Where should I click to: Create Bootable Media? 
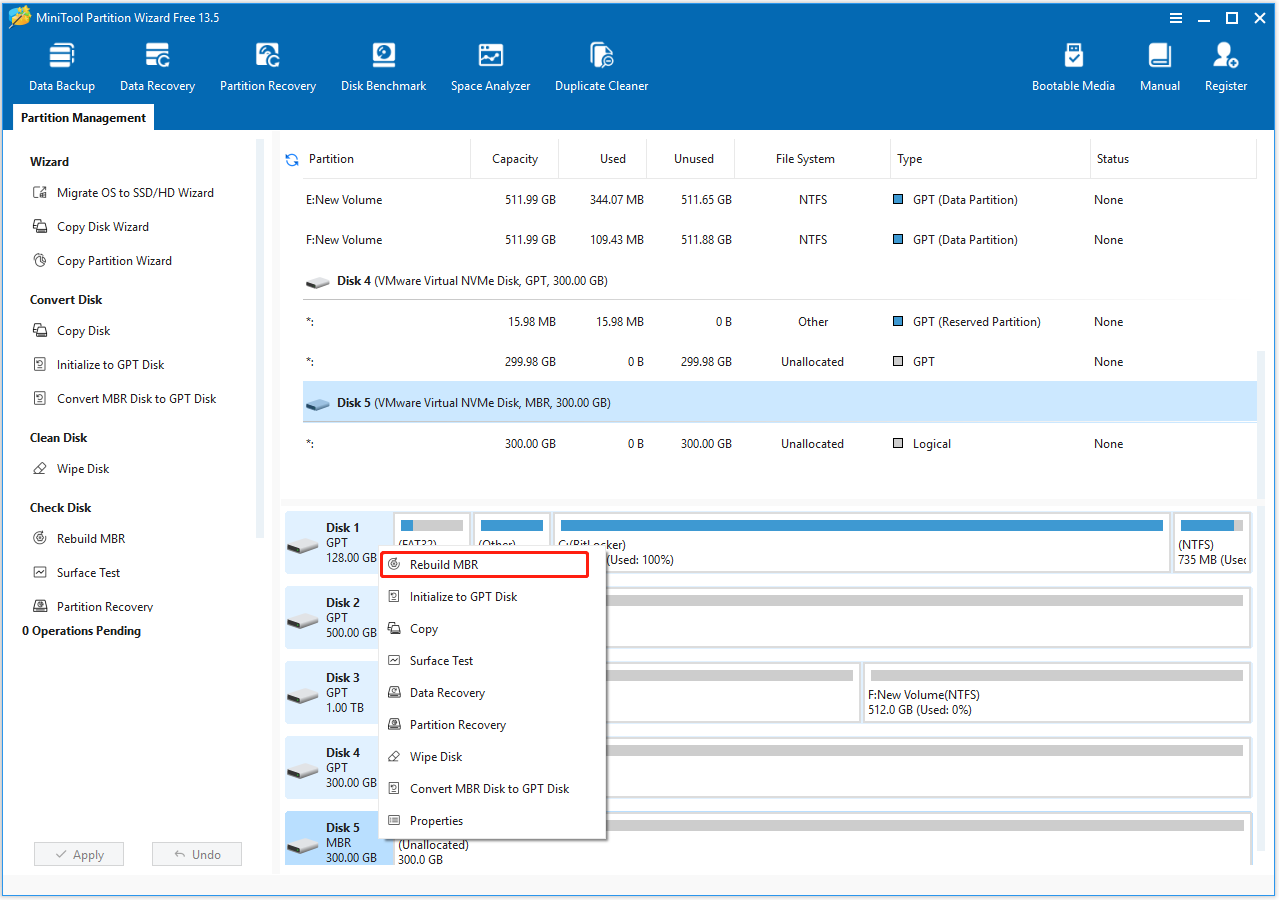coord(1073,67)
